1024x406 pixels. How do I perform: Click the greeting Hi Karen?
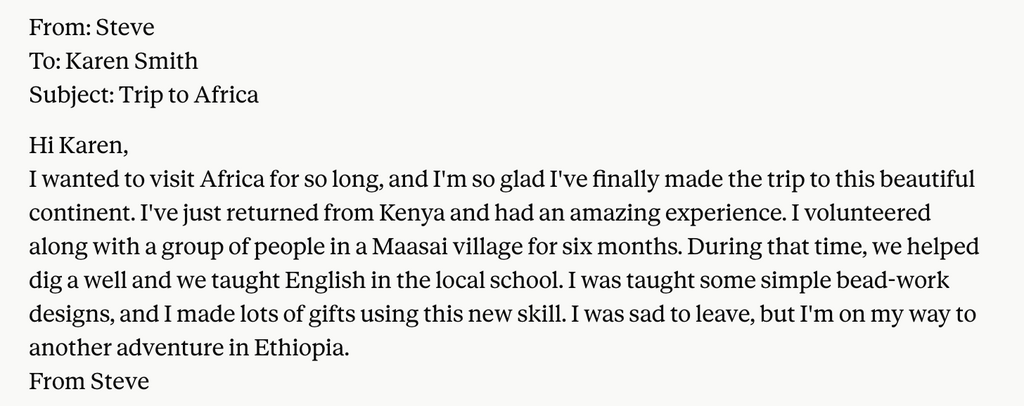point(78,146)
